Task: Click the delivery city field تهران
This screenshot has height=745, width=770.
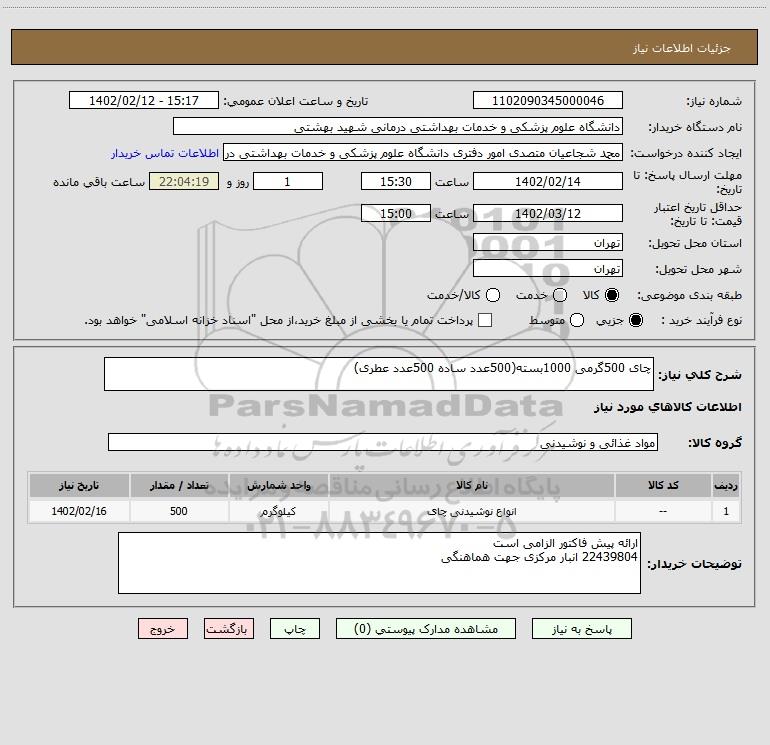Action: (x=548, y=268)
